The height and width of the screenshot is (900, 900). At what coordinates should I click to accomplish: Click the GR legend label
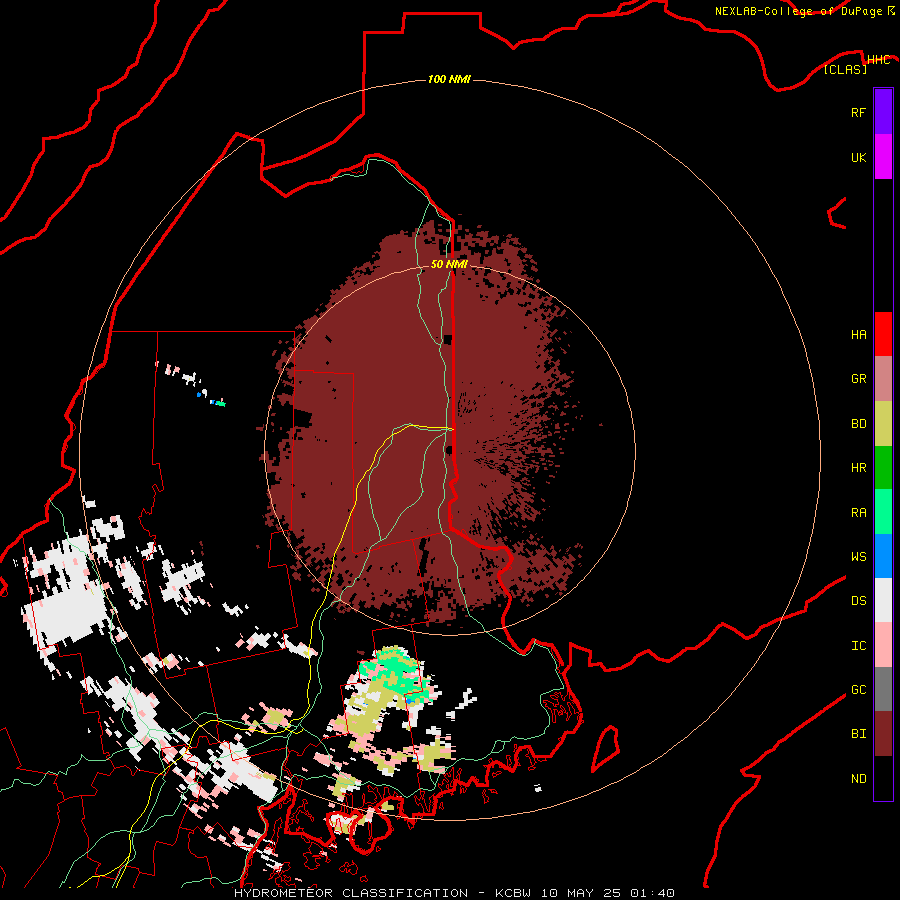coord(858,379)
